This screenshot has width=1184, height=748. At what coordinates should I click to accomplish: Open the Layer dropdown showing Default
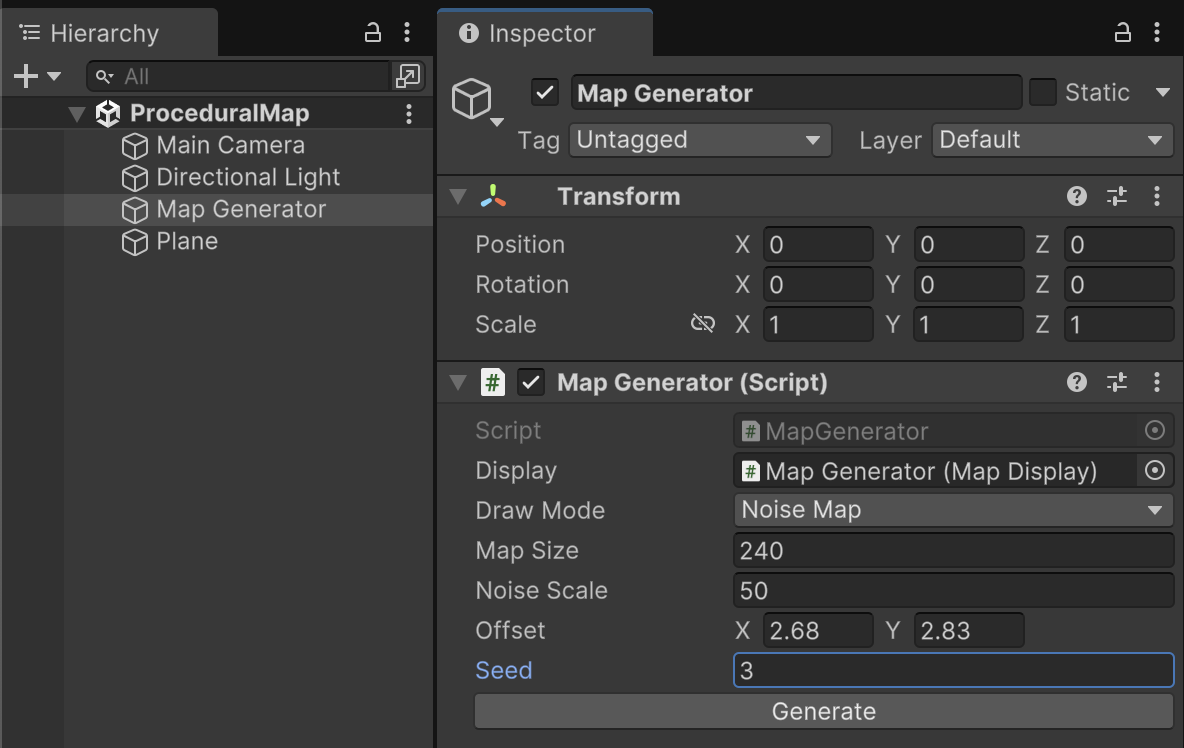click(x=1052, y=140)
